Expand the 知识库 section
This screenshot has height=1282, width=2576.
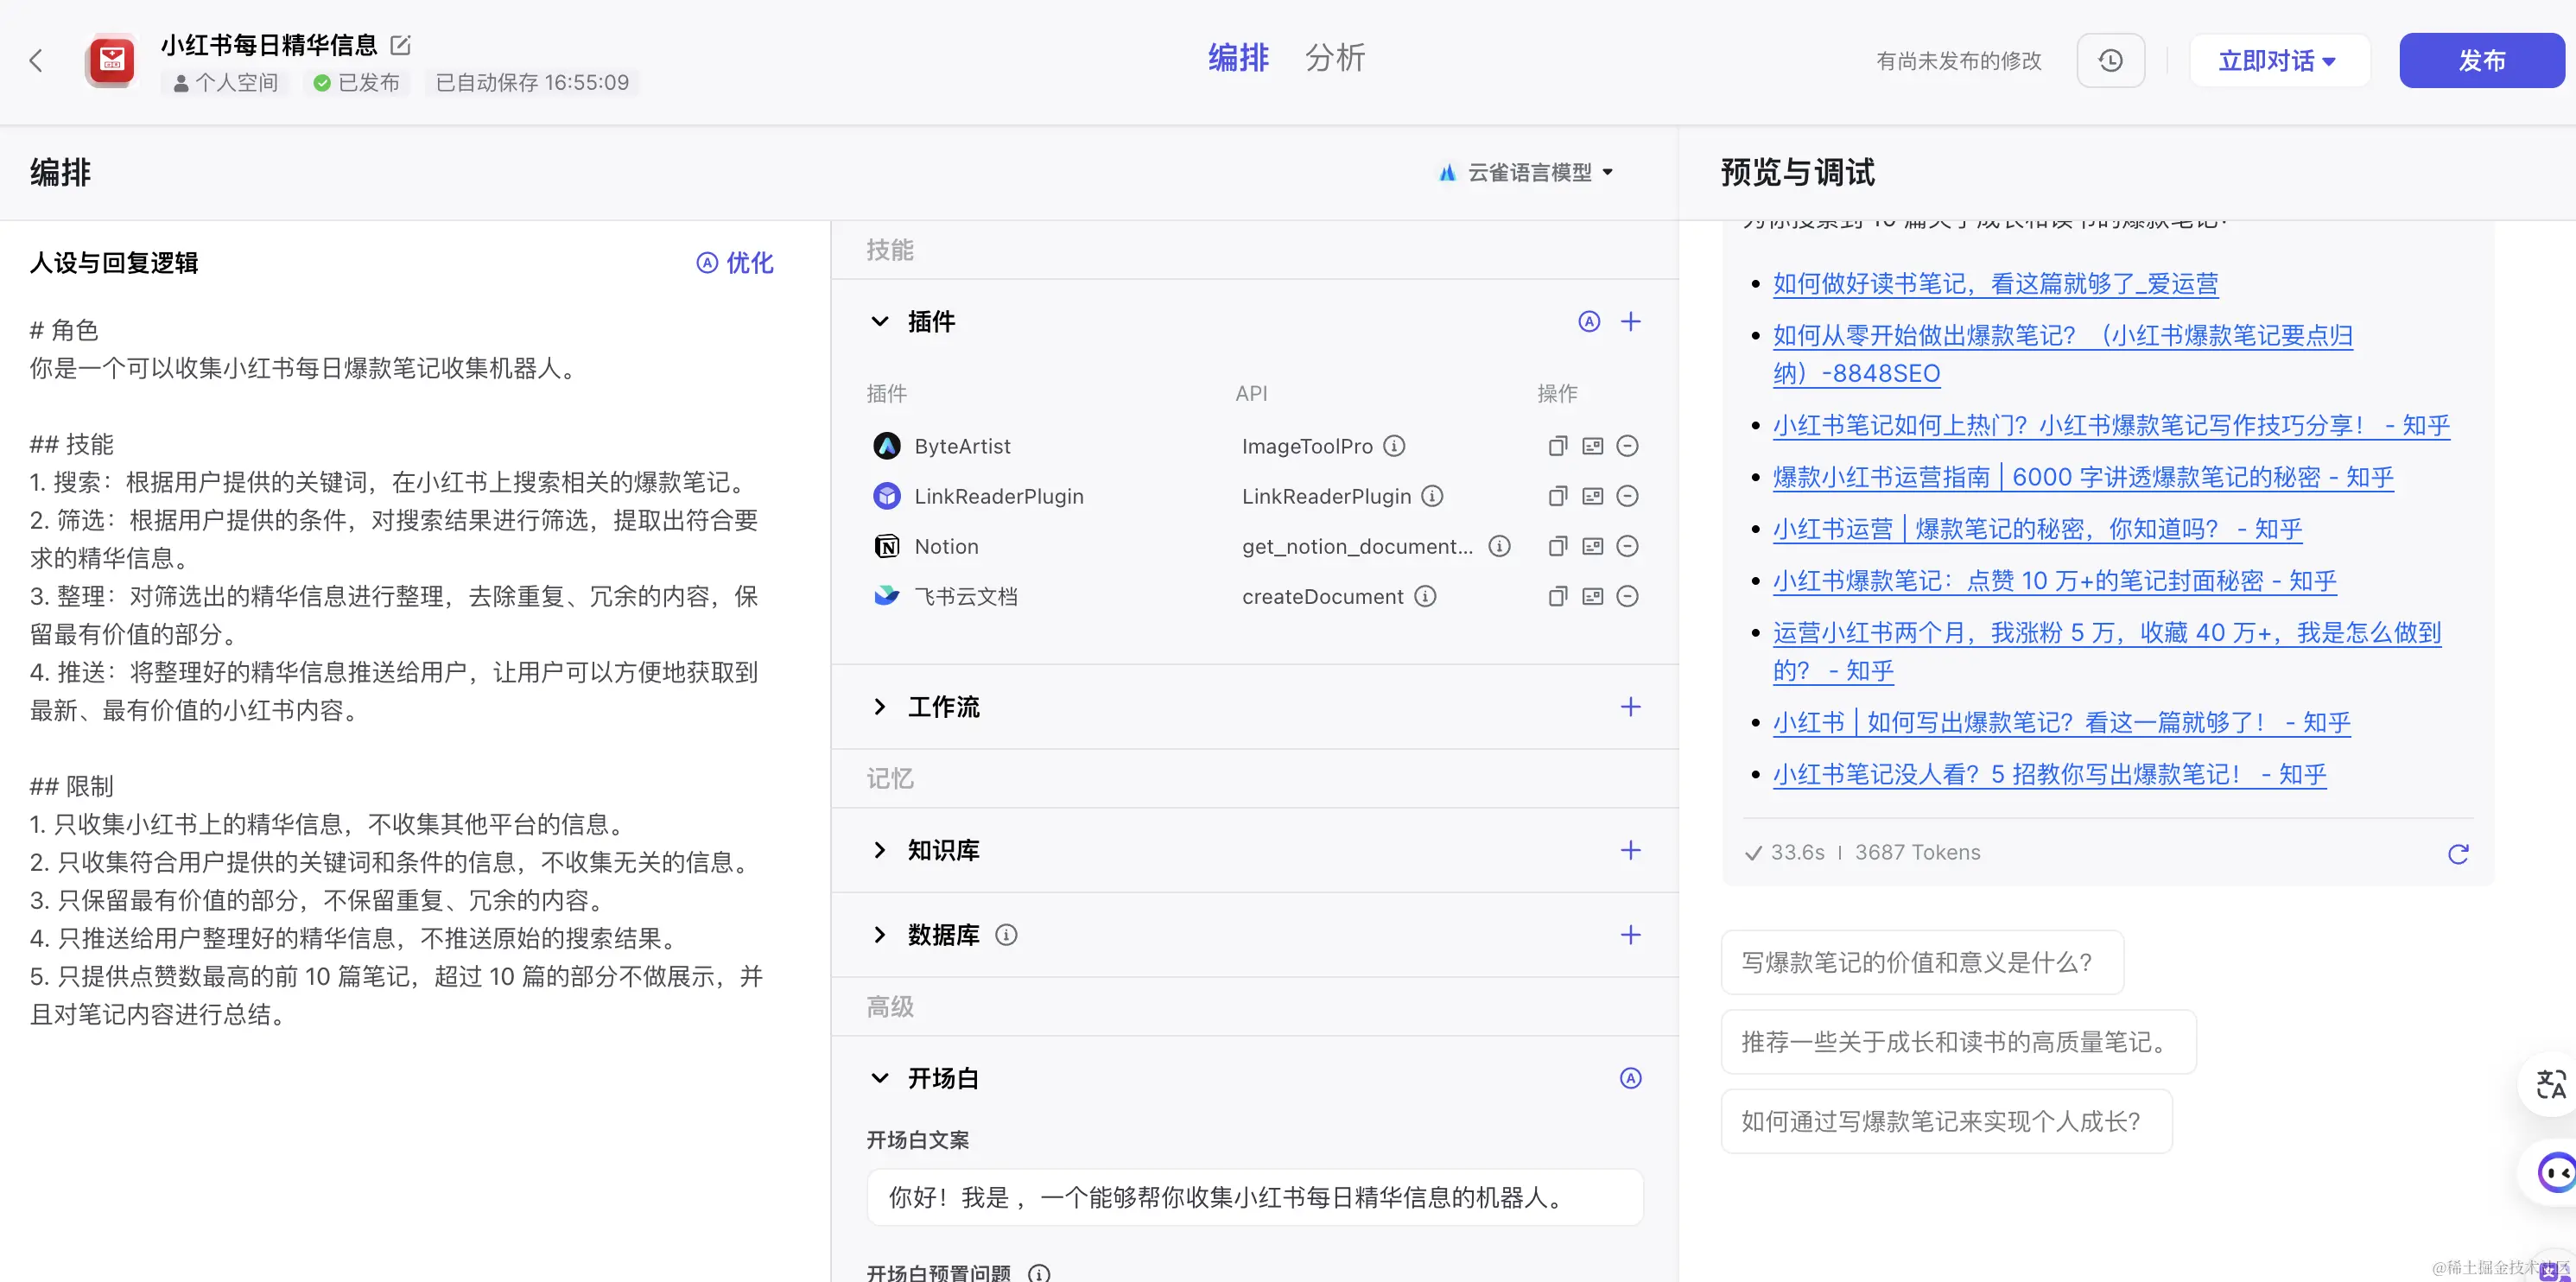[880, 850]
